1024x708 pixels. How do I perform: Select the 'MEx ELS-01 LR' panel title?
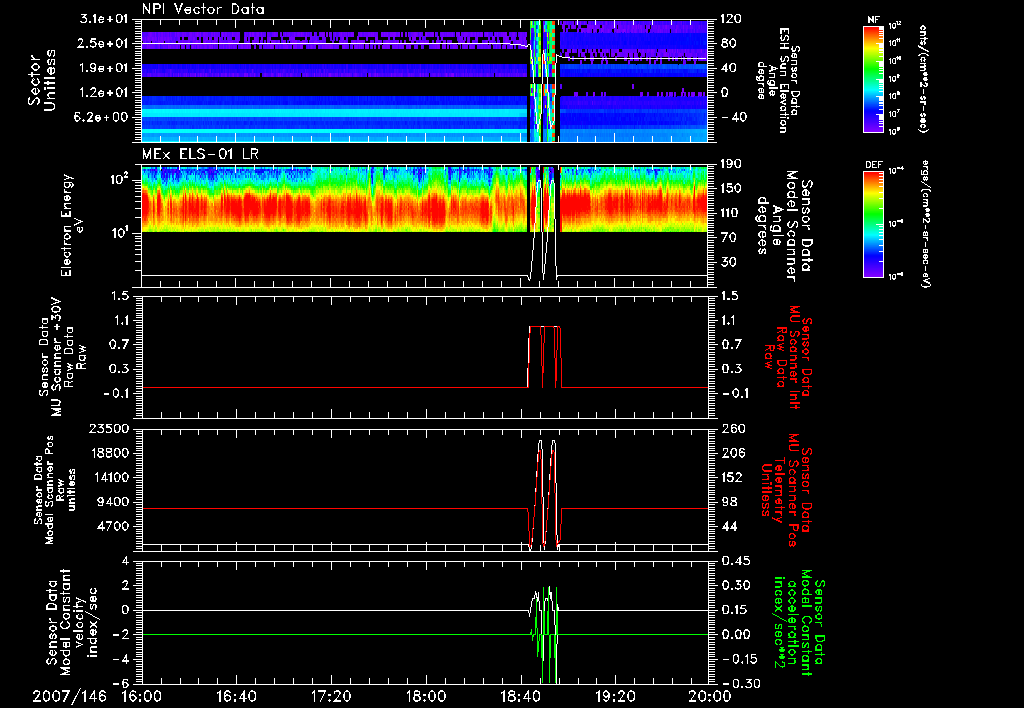point(199,154)
